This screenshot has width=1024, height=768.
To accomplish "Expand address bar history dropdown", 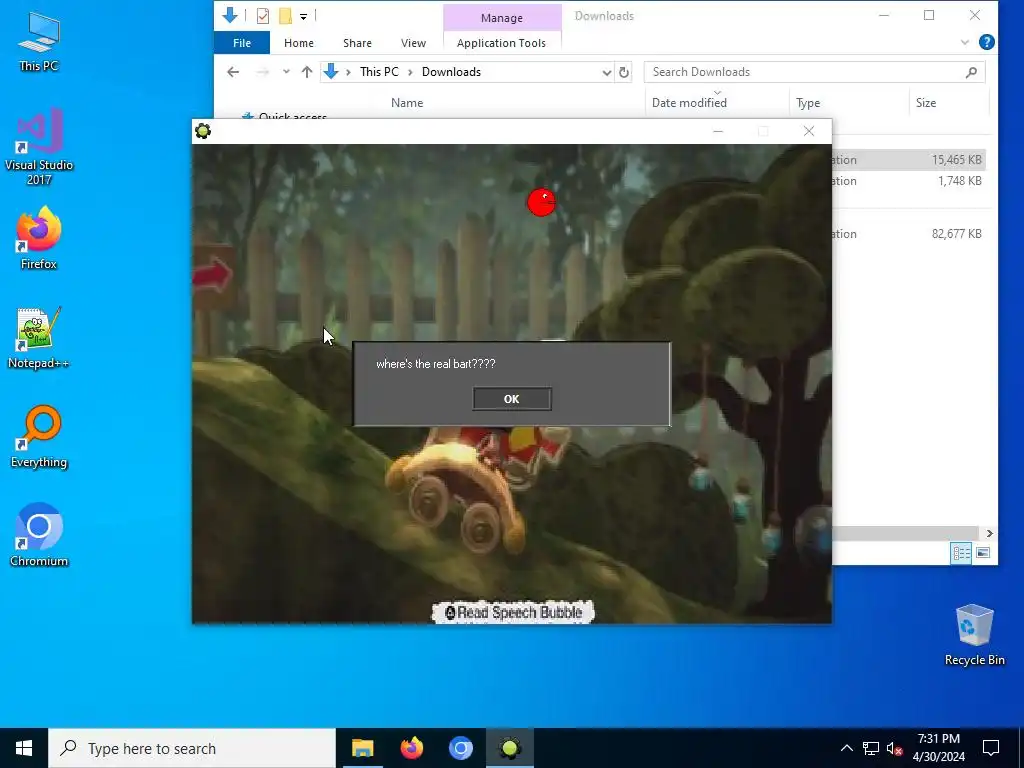I will tap(607, 72).
